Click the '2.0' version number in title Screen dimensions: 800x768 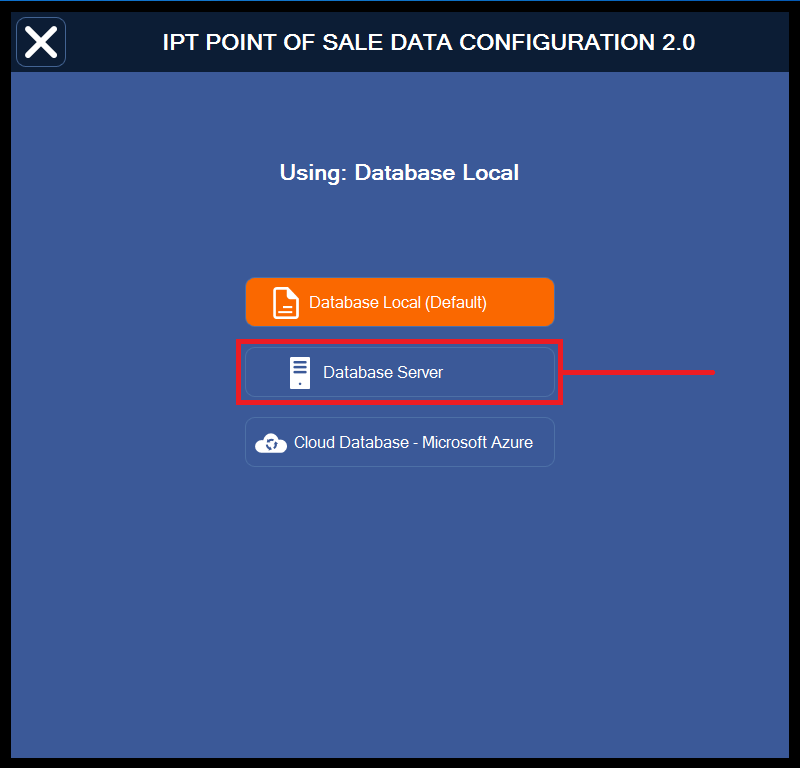(679, 42)
